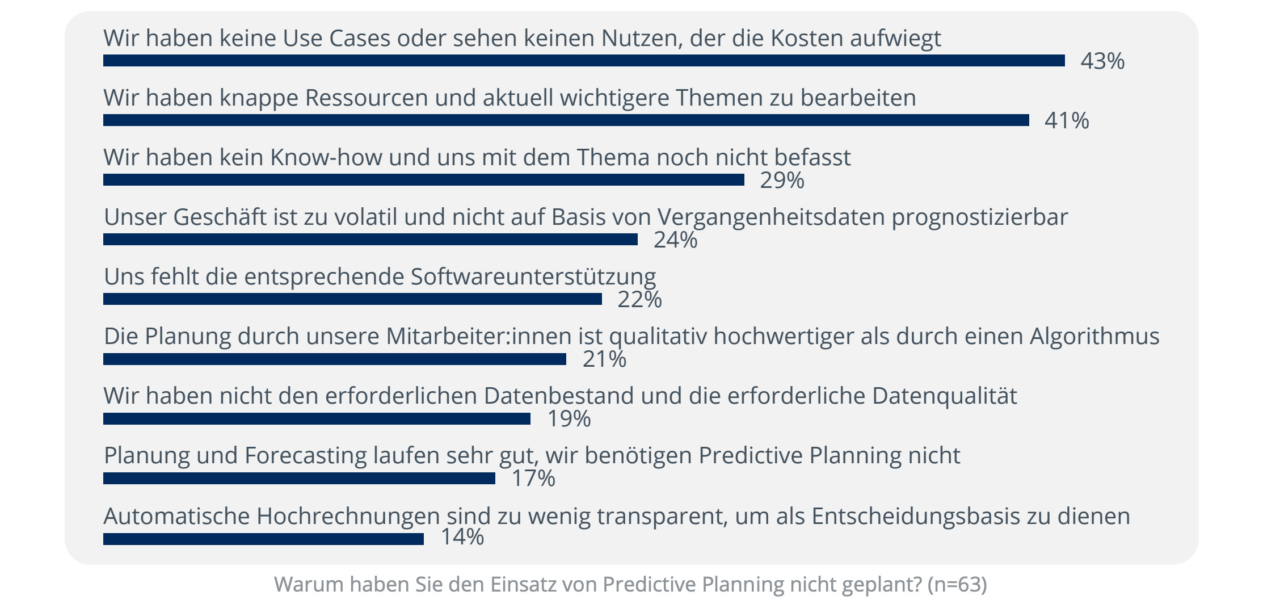This screenshot has height=612, width=1280.
Task: Click the 29% bar for missing know-how
Action: [x=424, y=180]
